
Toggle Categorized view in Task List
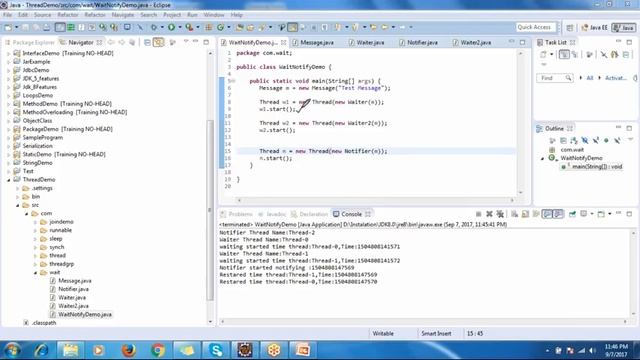coord(564,54)
